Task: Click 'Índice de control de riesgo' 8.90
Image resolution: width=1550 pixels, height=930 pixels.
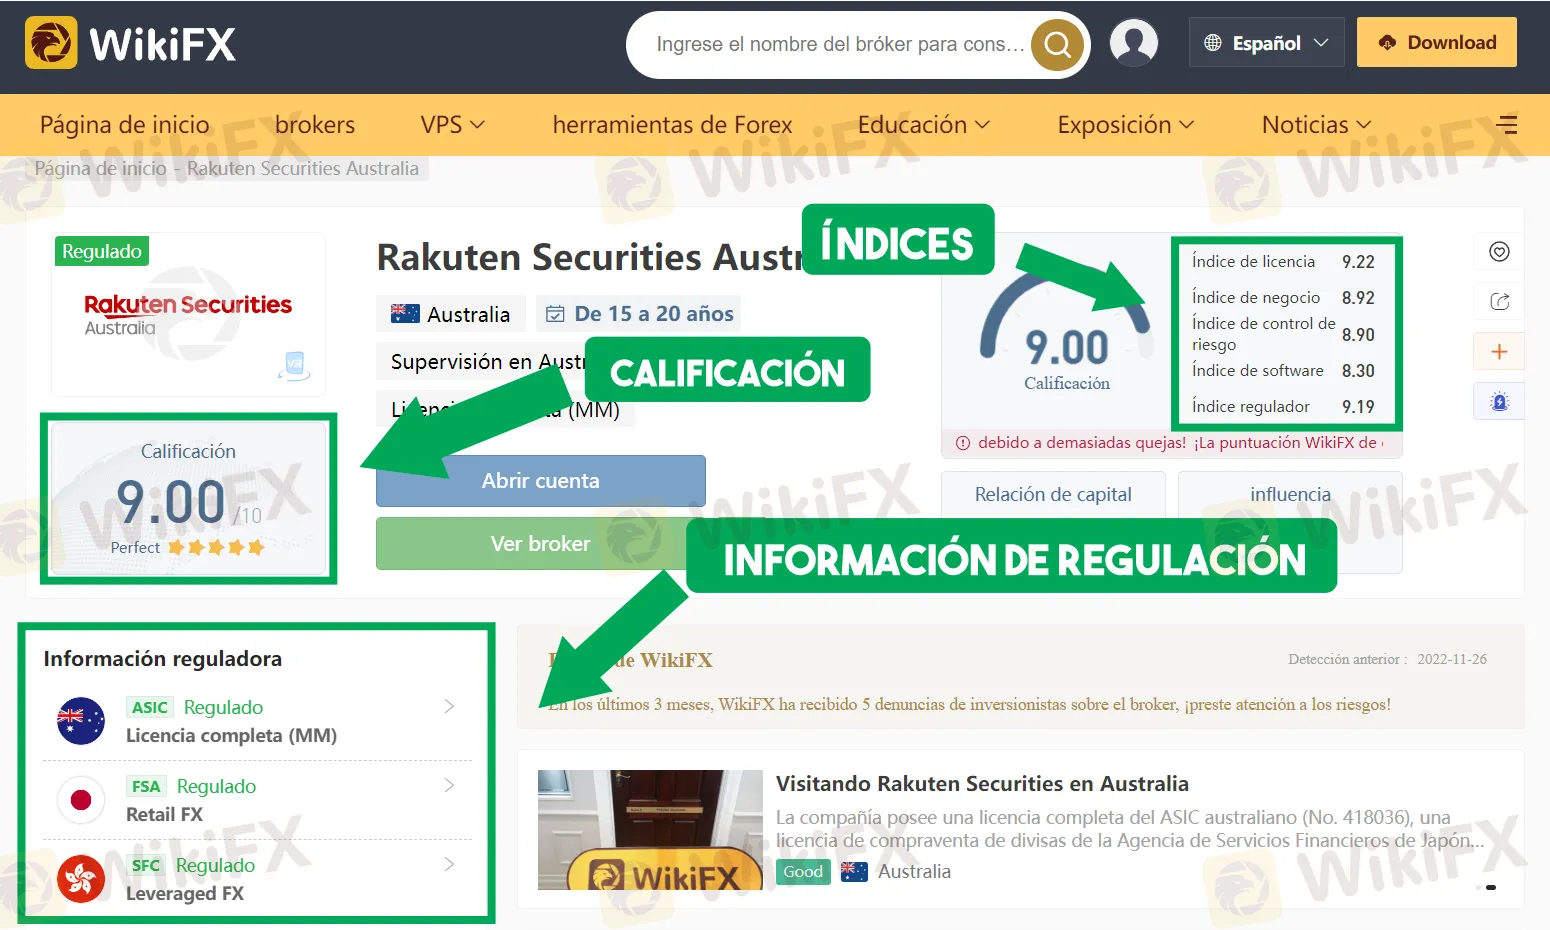Action: pyautogui.click(x=1358, y=335)
